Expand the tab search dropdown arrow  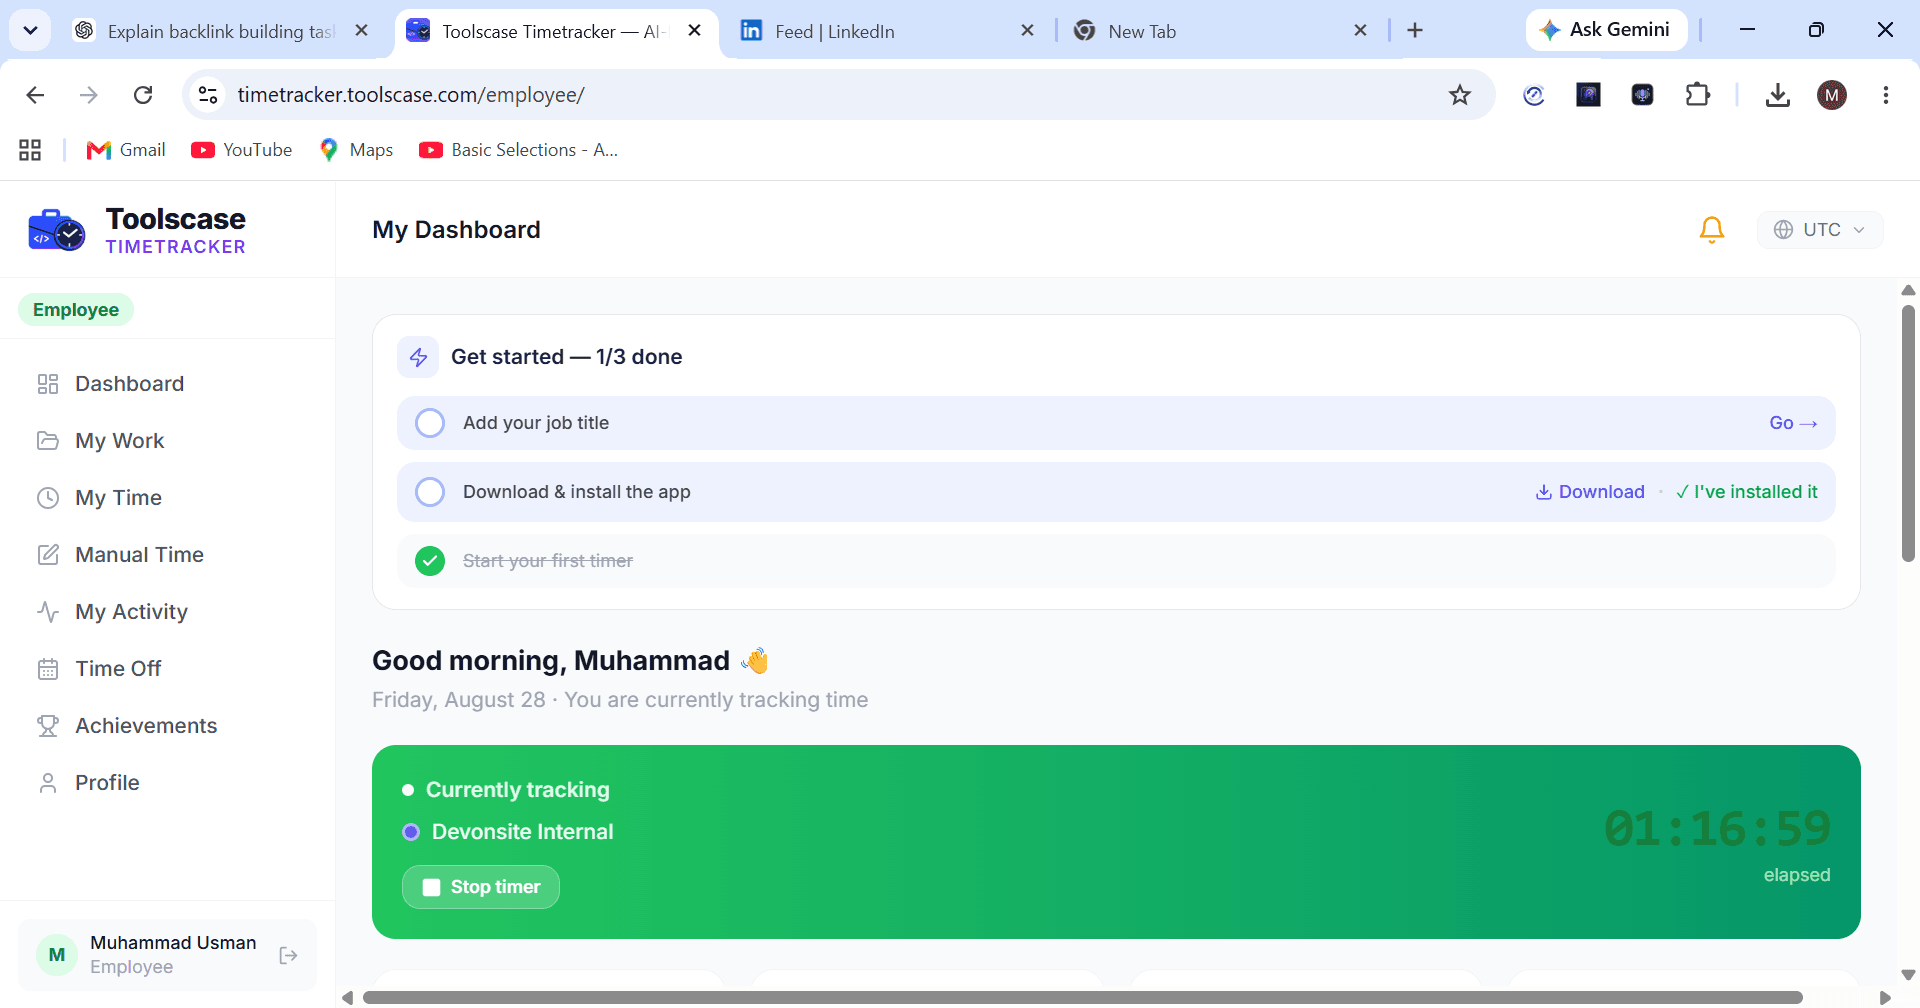[x=31, y=31]
